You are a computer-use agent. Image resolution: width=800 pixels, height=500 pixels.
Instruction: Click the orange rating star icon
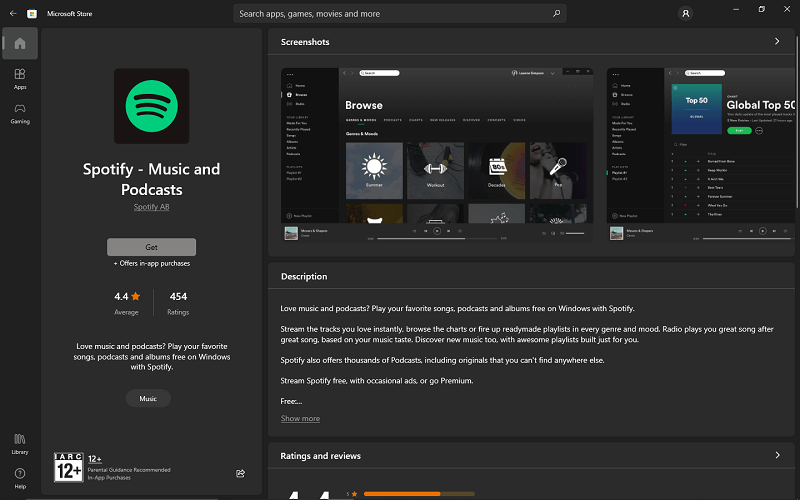click(x=135, y=296)
